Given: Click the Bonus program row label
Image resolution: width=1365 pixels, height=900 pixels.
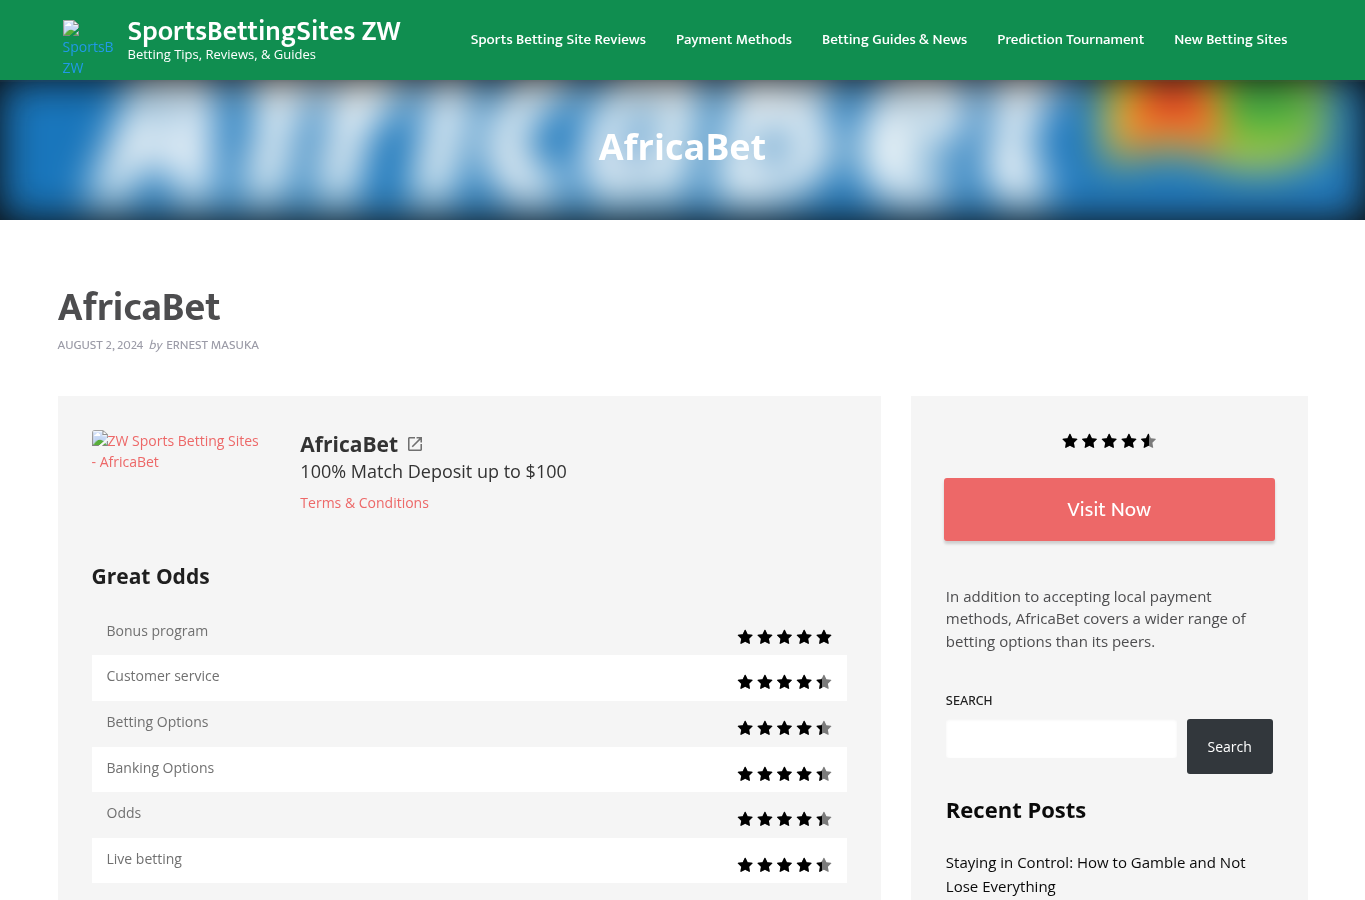Looking at the screenshot, I should [157, 631].
